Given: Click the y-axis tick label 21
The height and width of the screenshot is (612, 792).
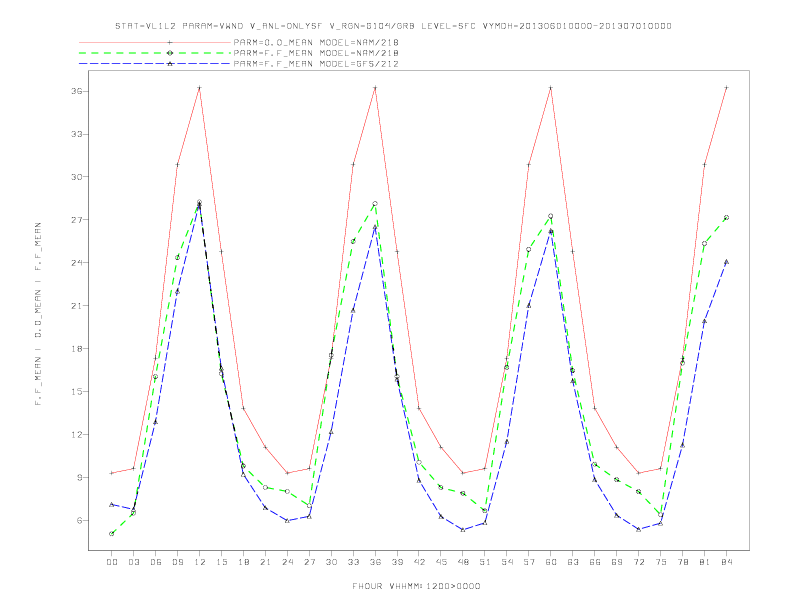Looking at the screenshot, I should tap(76, 305).
